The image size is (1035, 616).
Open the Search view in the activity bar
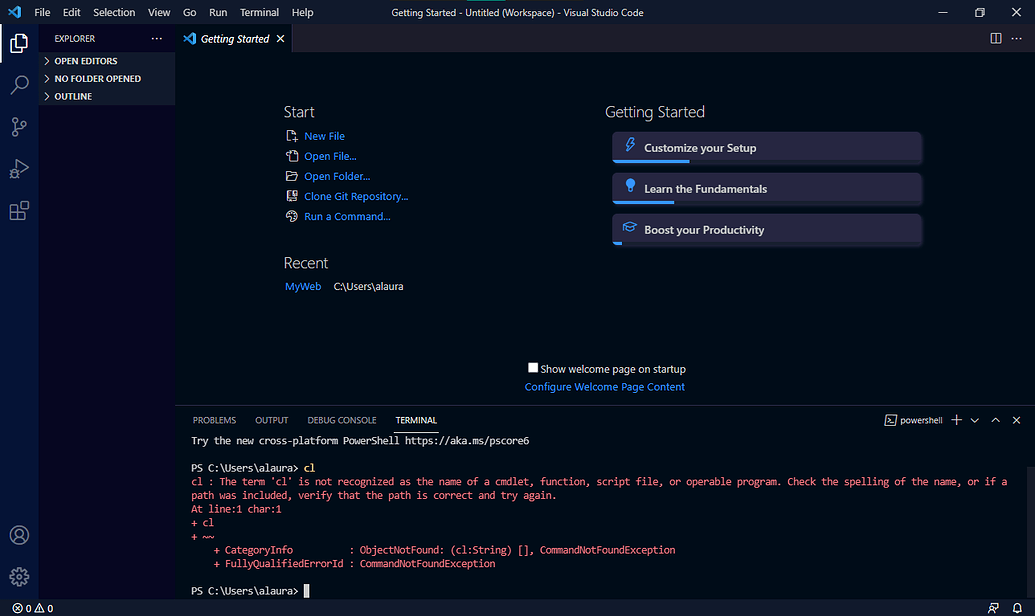coord(19,85)
